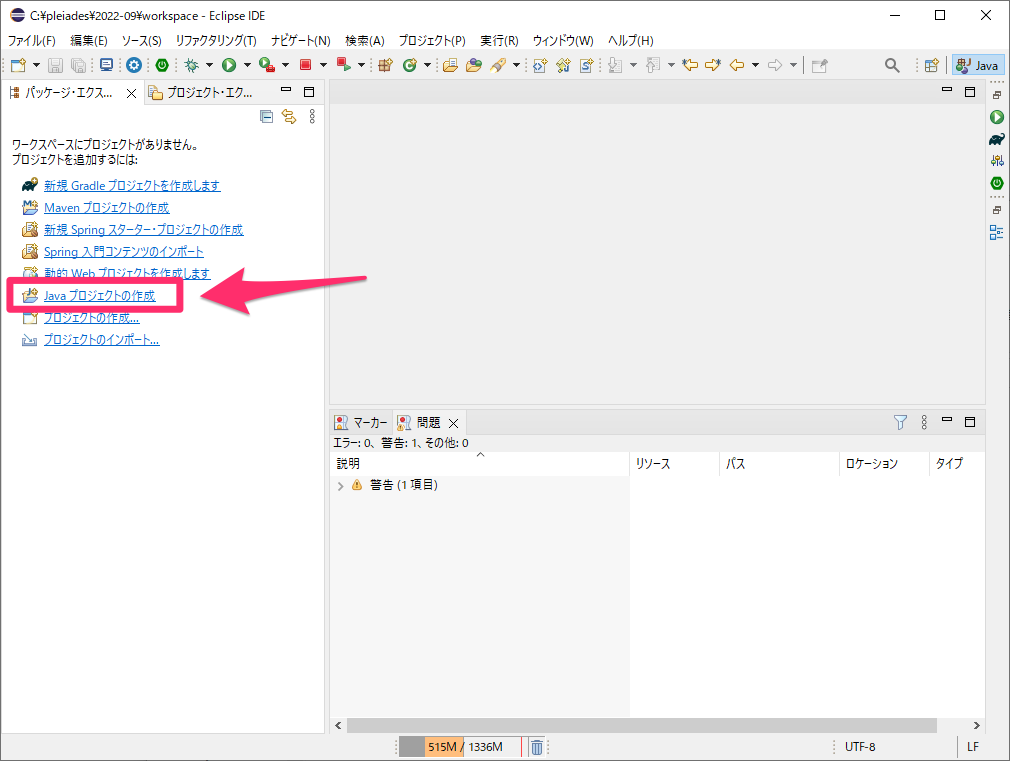Click the Save disk icon
Viewport: 1010px width, 761px height.
(55, 65)
